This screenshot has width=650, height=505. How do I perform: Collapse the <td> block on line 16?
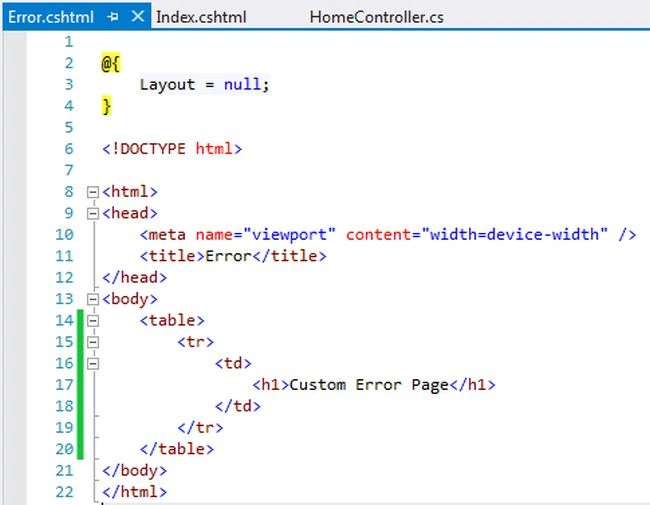(92, 364)
